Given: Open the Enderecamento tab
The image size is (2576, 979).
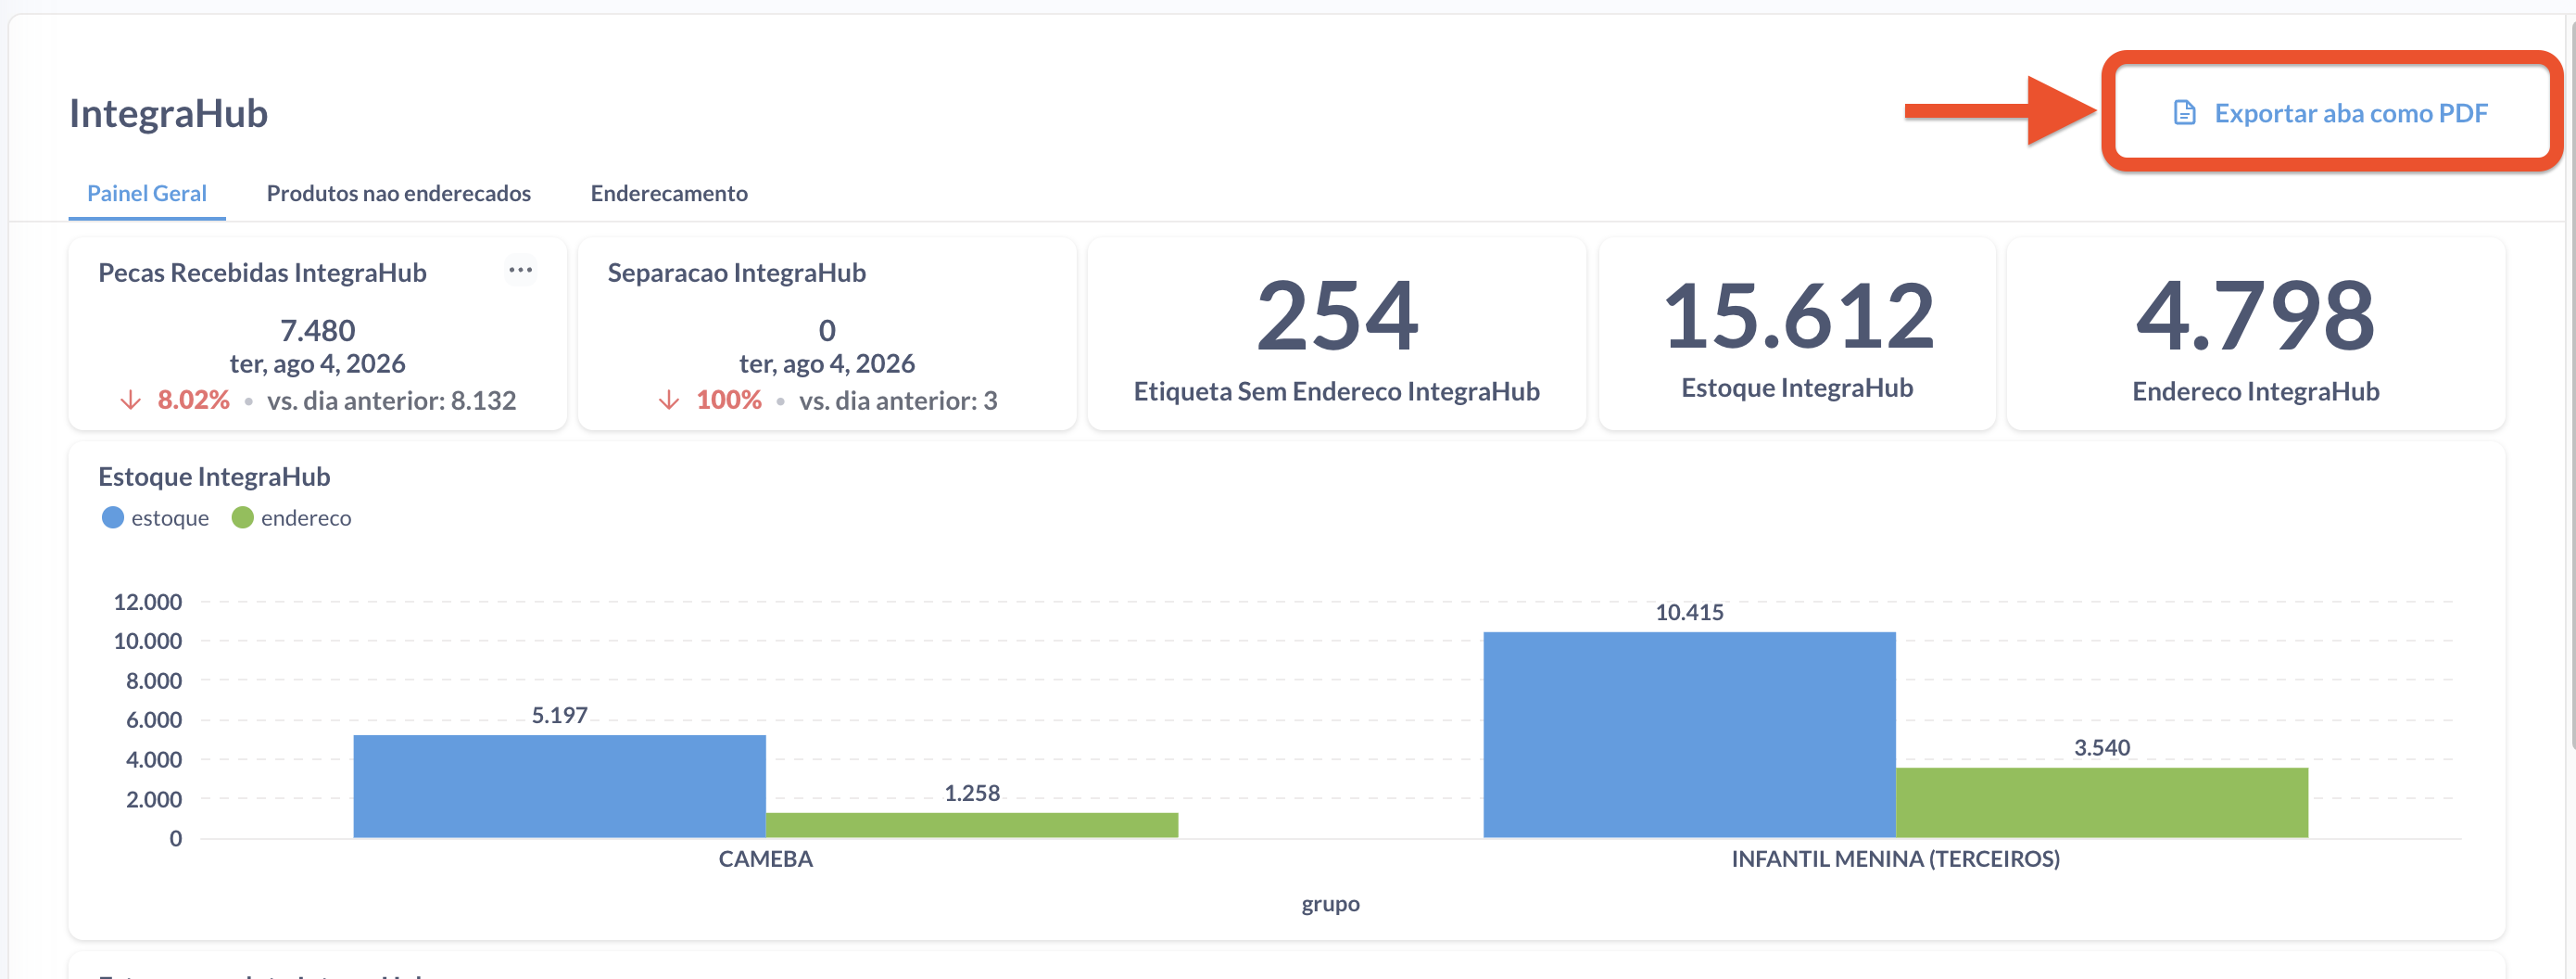Looking at the screenshot, I should pyautogui.click(x=669, y=193).
